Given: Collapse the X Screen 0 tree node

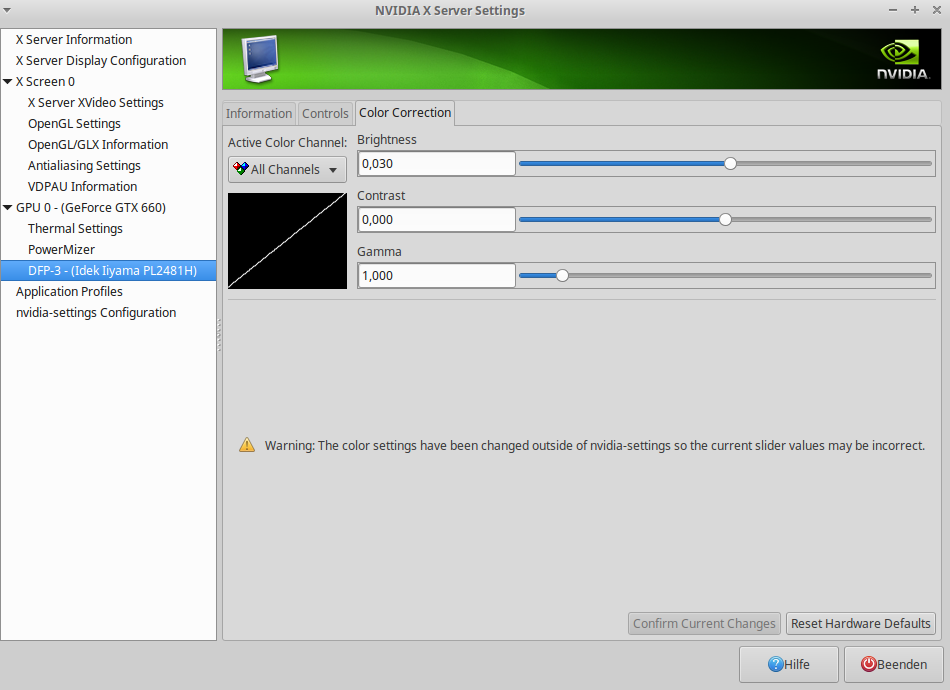Looking at the screenshot, I should coord(8,81).
